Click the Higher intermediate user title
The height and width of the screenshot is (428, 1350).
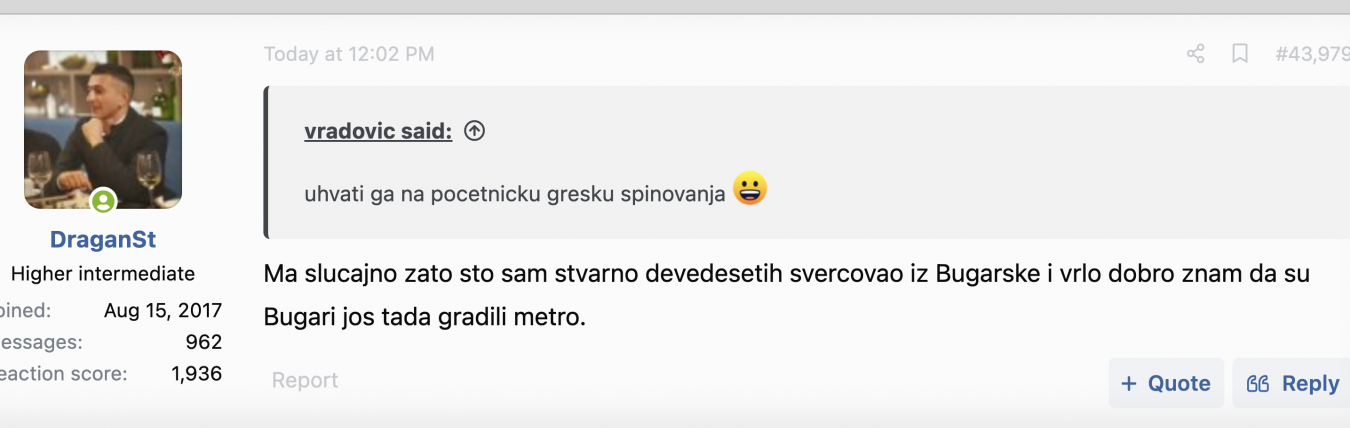click(103, 273)
